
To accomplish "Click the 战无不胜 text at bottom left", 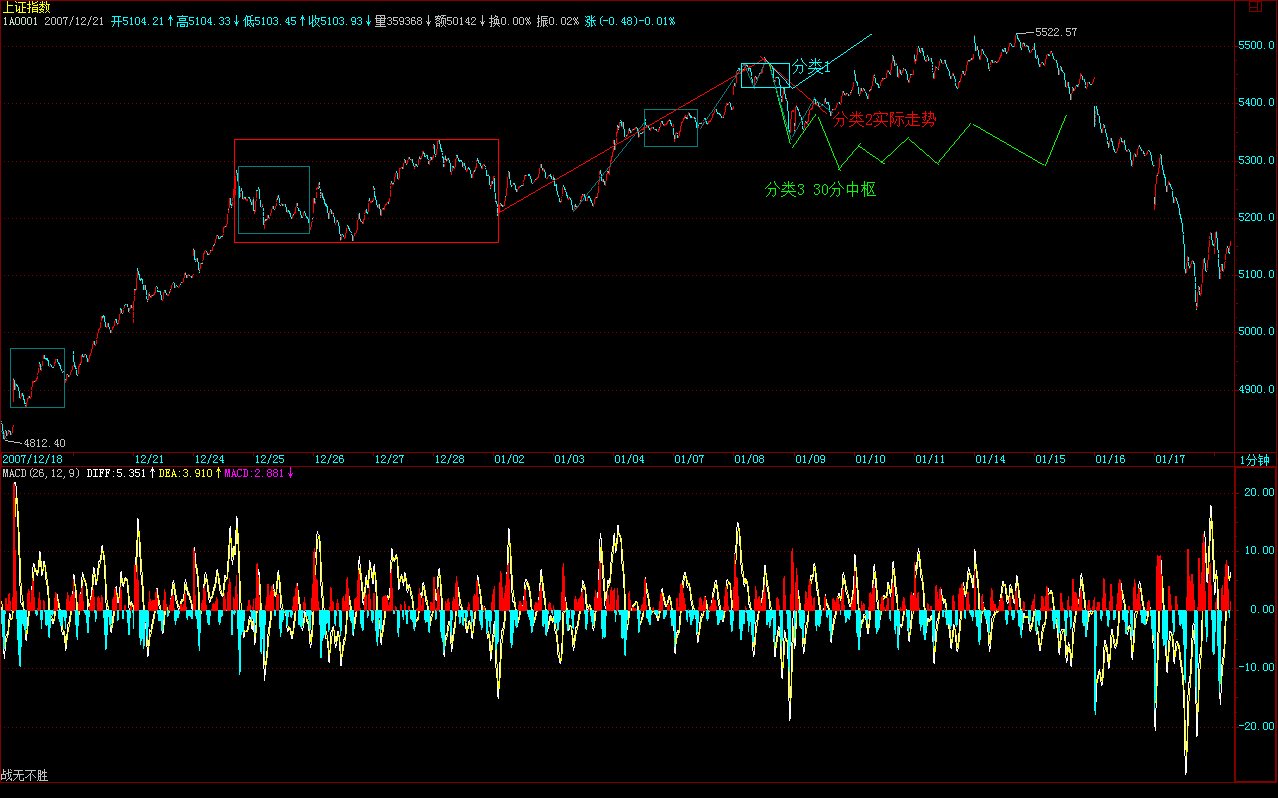I will (x=24, y=775).
